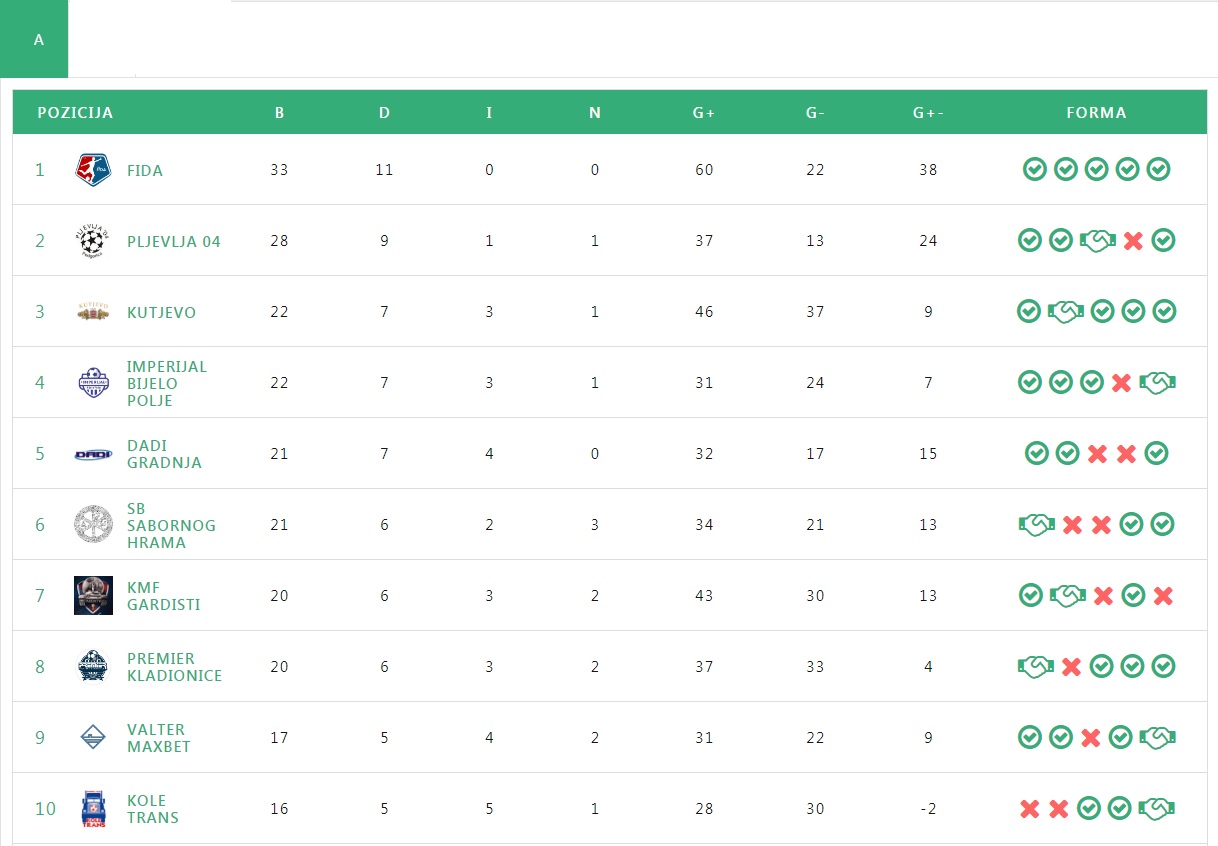Image resolution: width=1218 pixels, height=846 pixels.
Task: Click the Premier Kladionice logo
Action: 93,667
